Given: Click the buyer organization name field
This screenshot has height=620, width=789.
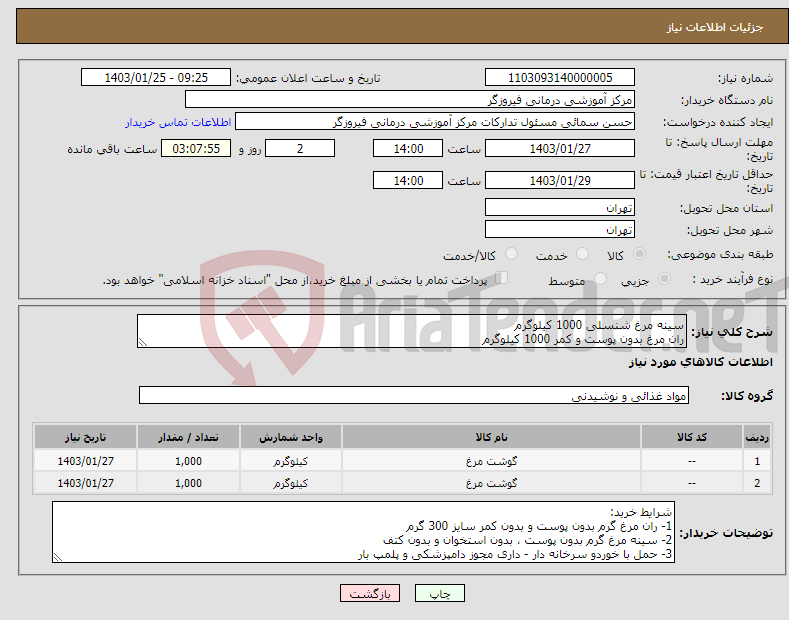Looking at the screenshot, I should [x=410, y=100].
